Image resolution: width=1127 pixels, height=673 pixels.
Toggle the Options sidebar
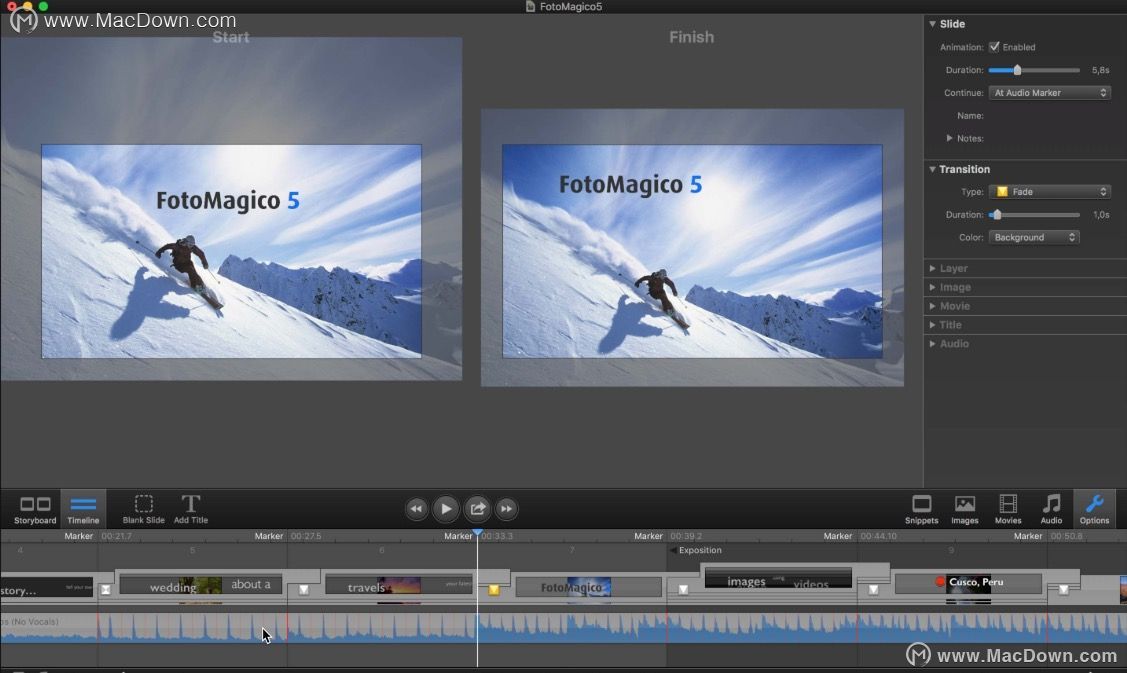(x=1094, y=509)
